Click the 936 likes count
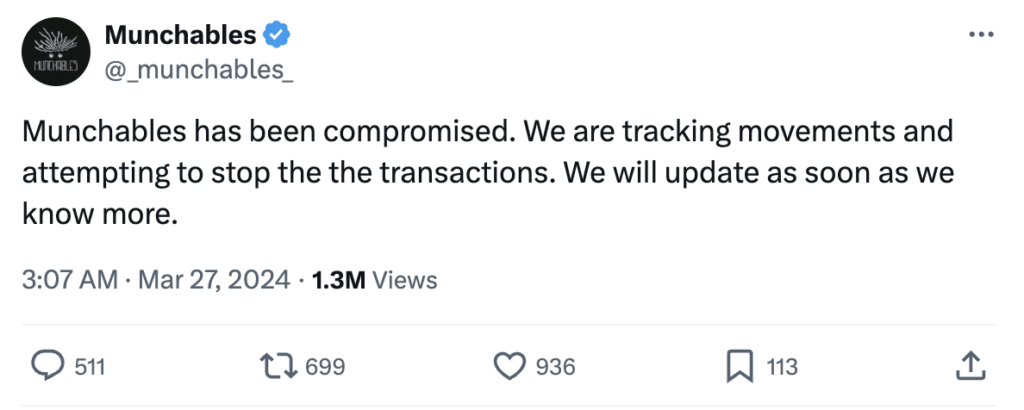1024x410 pixels. [x=555, y=367]
